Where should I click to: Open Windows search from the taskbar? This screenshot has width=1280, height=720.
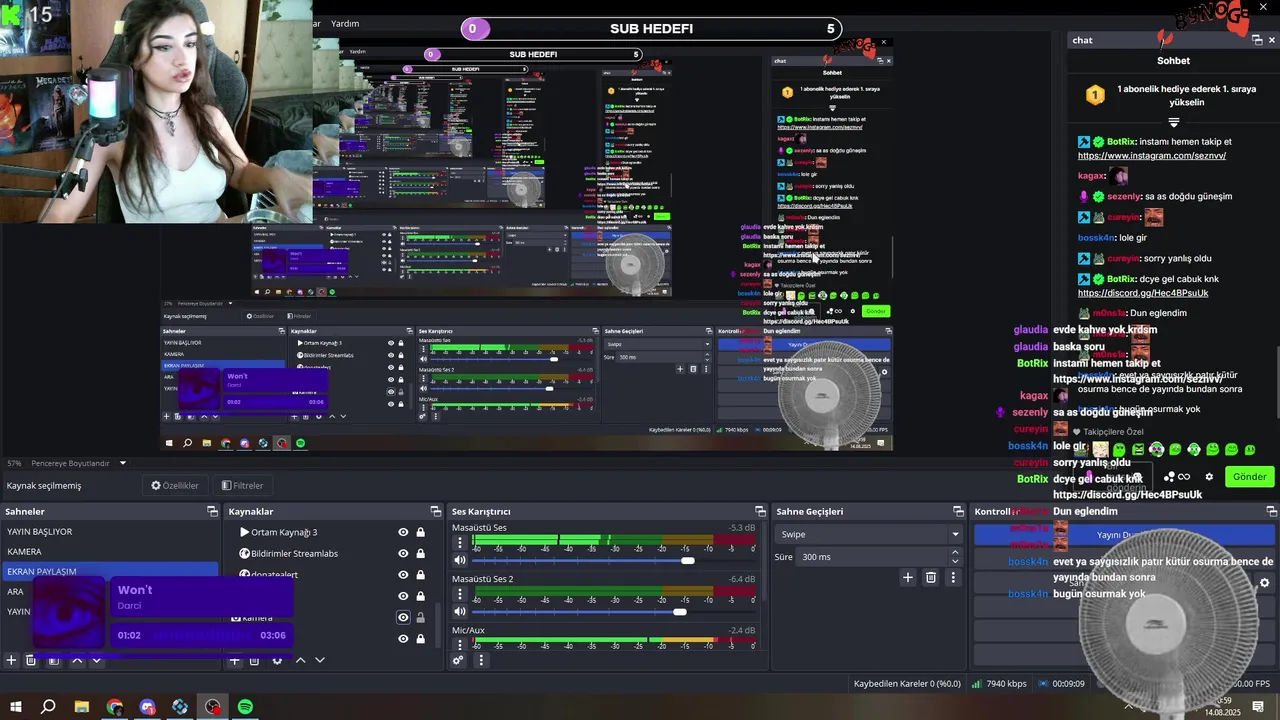click(x=48, y=707)
